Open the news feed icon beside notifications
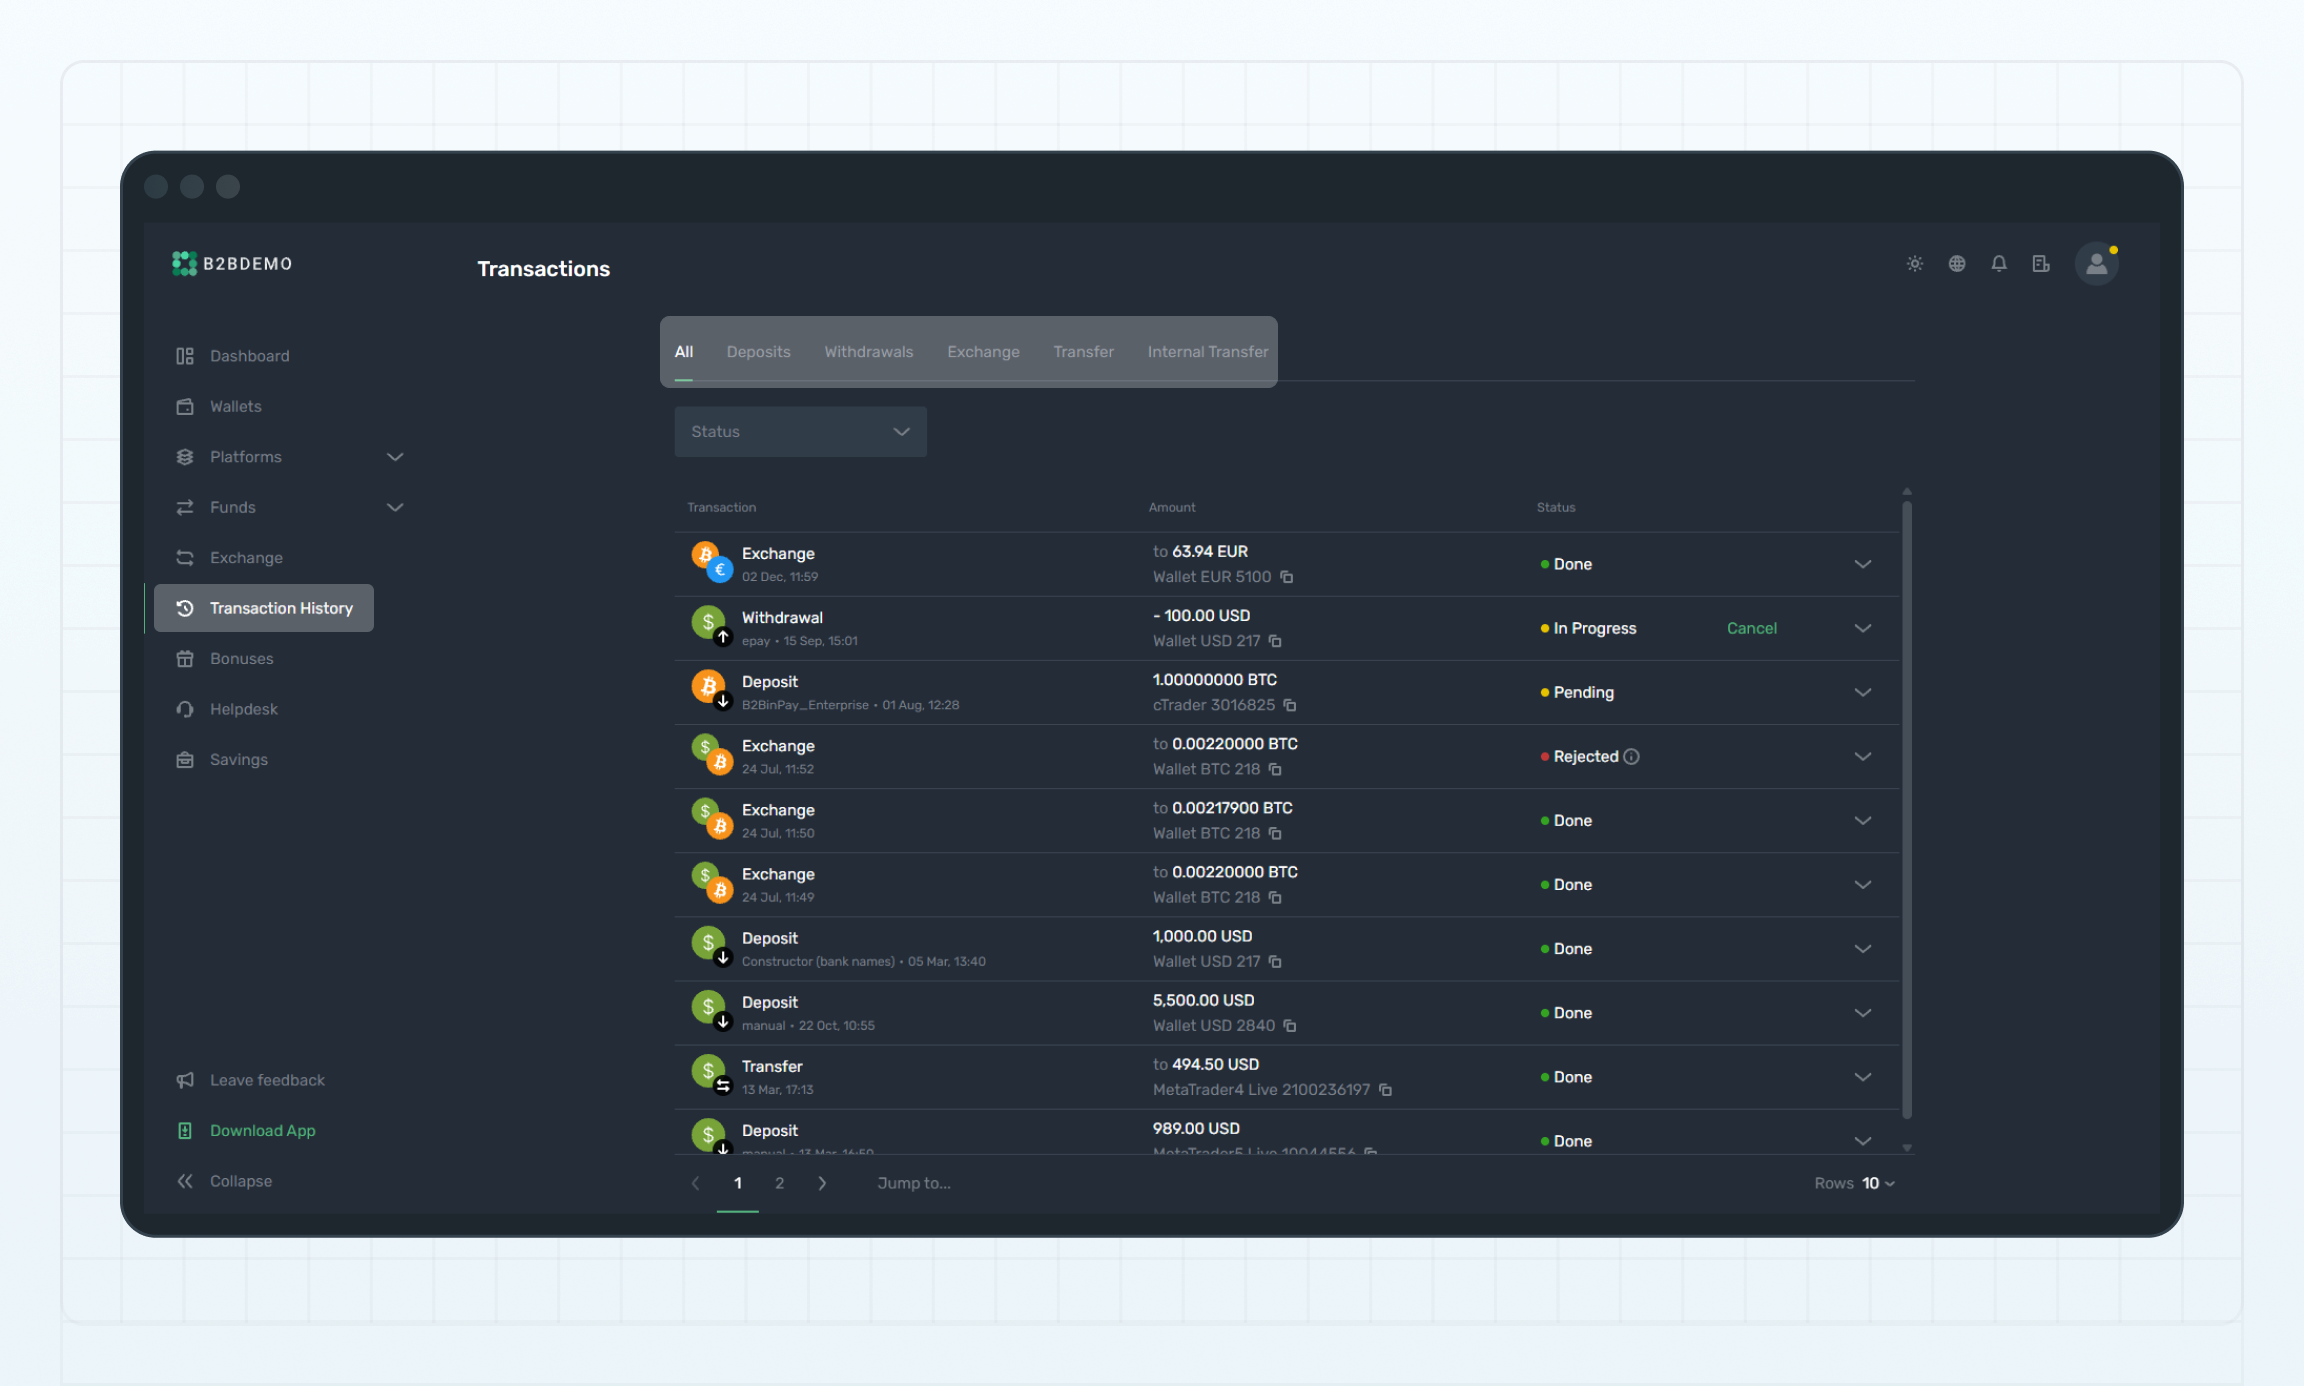This screenshot has width=2304, height=1386. tap(2041, 263)
